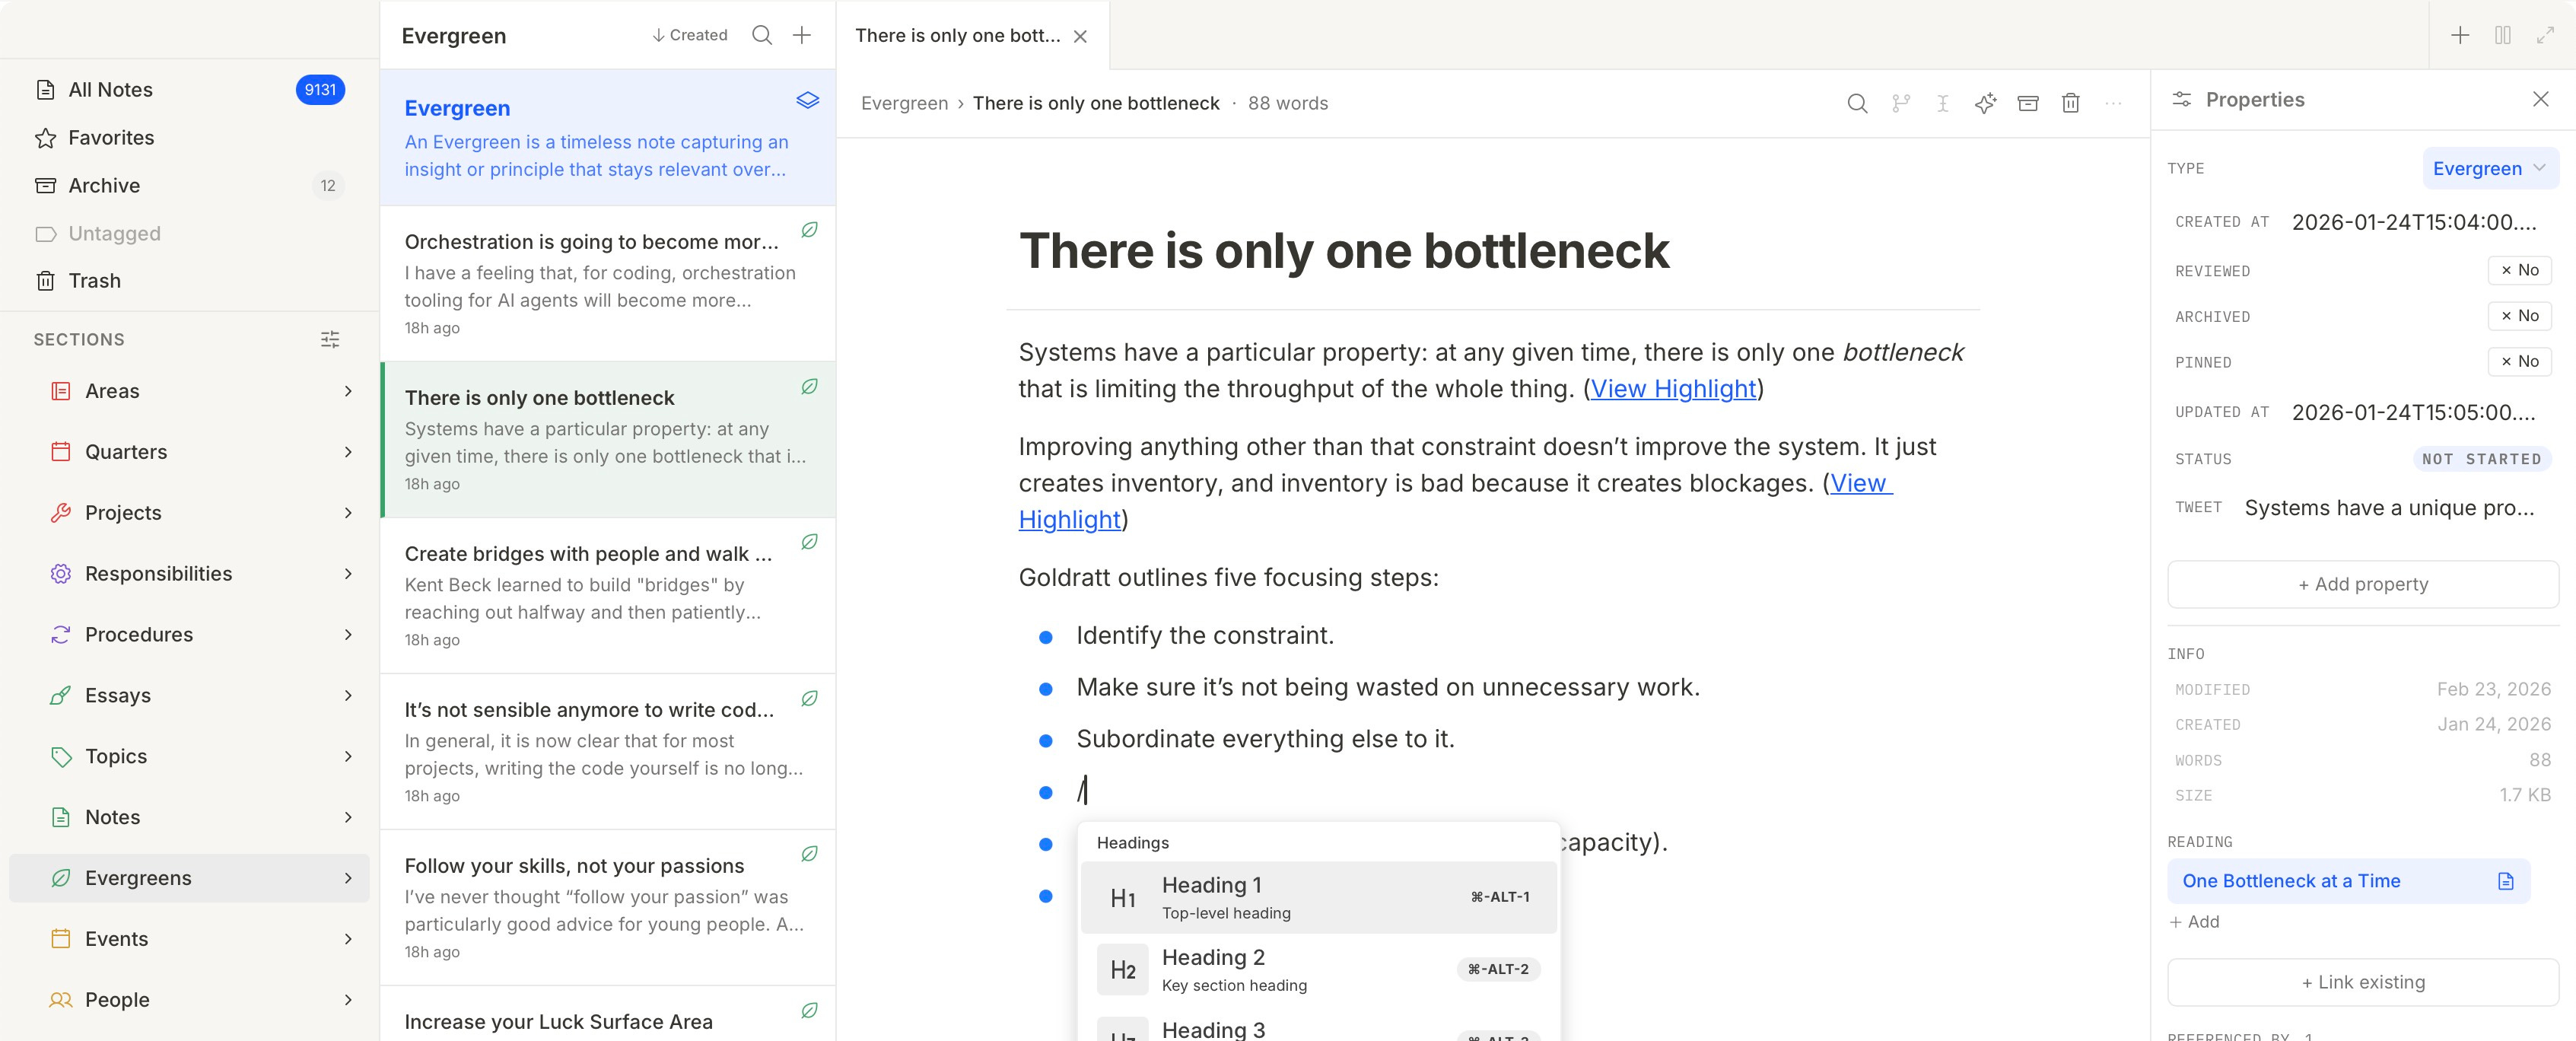The image size is (2576, 1041).
Task: Create new note with list plus icon
Action: tap(801, 35)
